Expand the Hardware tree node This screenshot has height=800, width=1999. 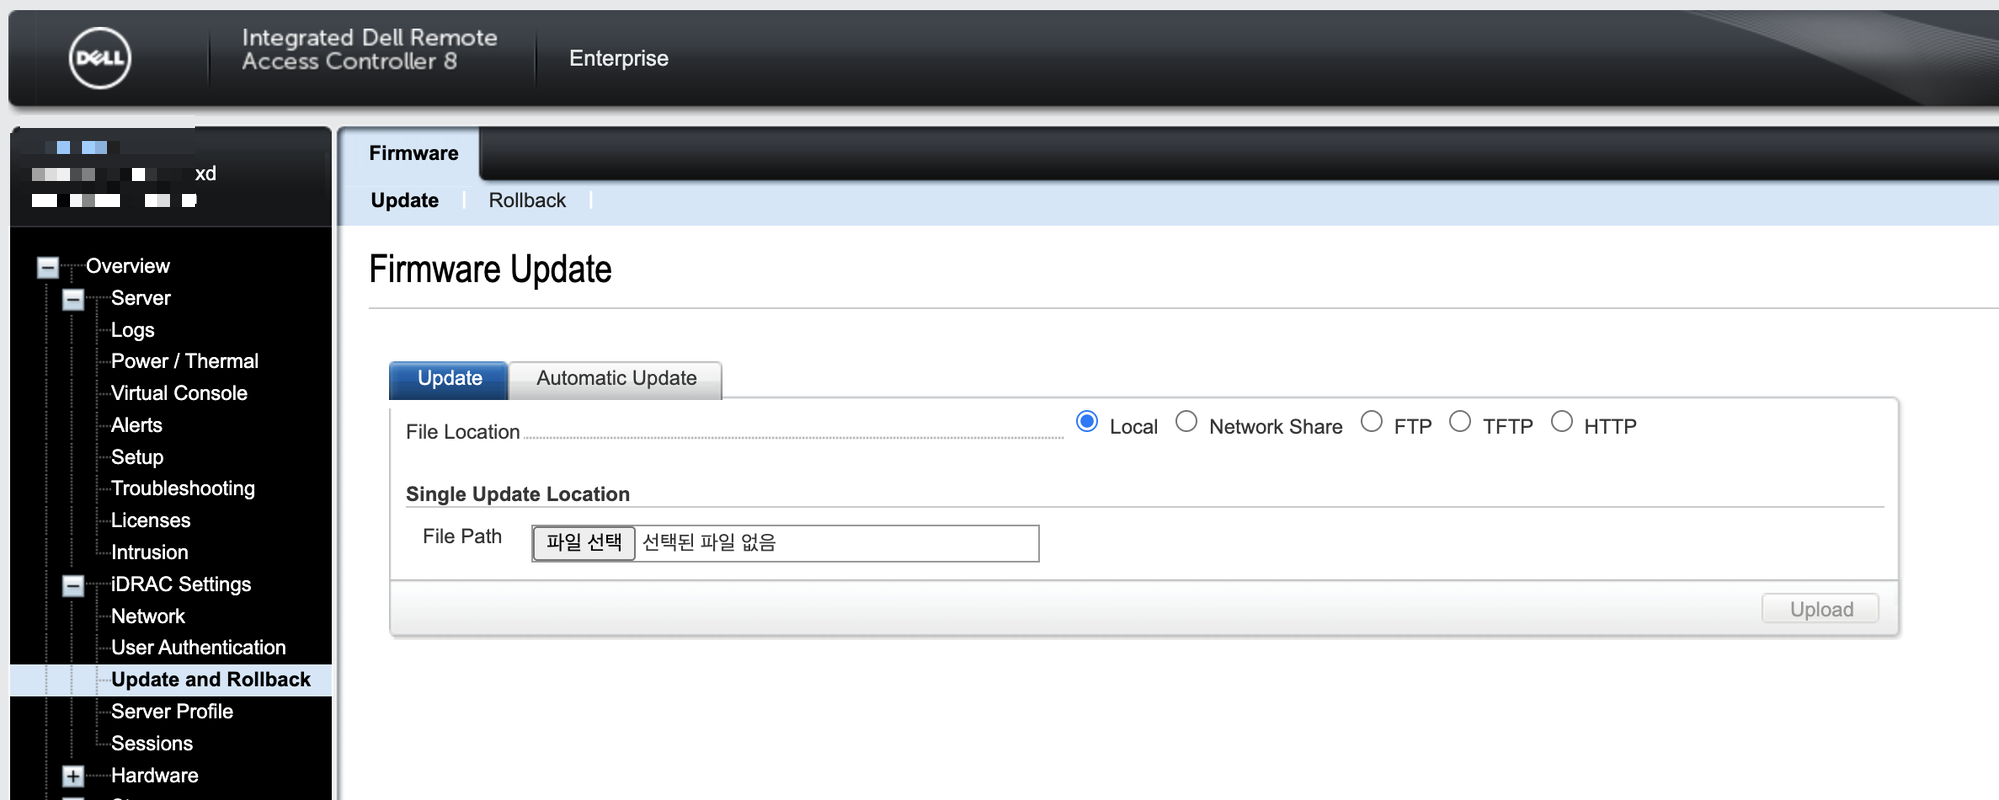coord(73,776)
